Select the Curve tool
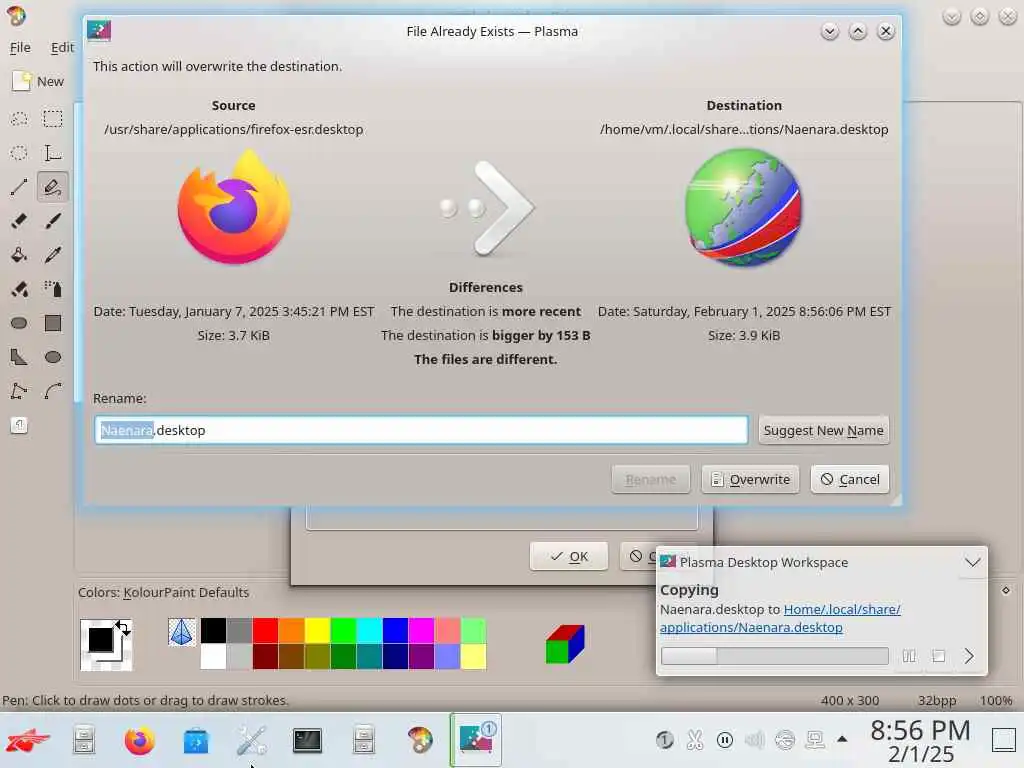 (x=53, y=391)
